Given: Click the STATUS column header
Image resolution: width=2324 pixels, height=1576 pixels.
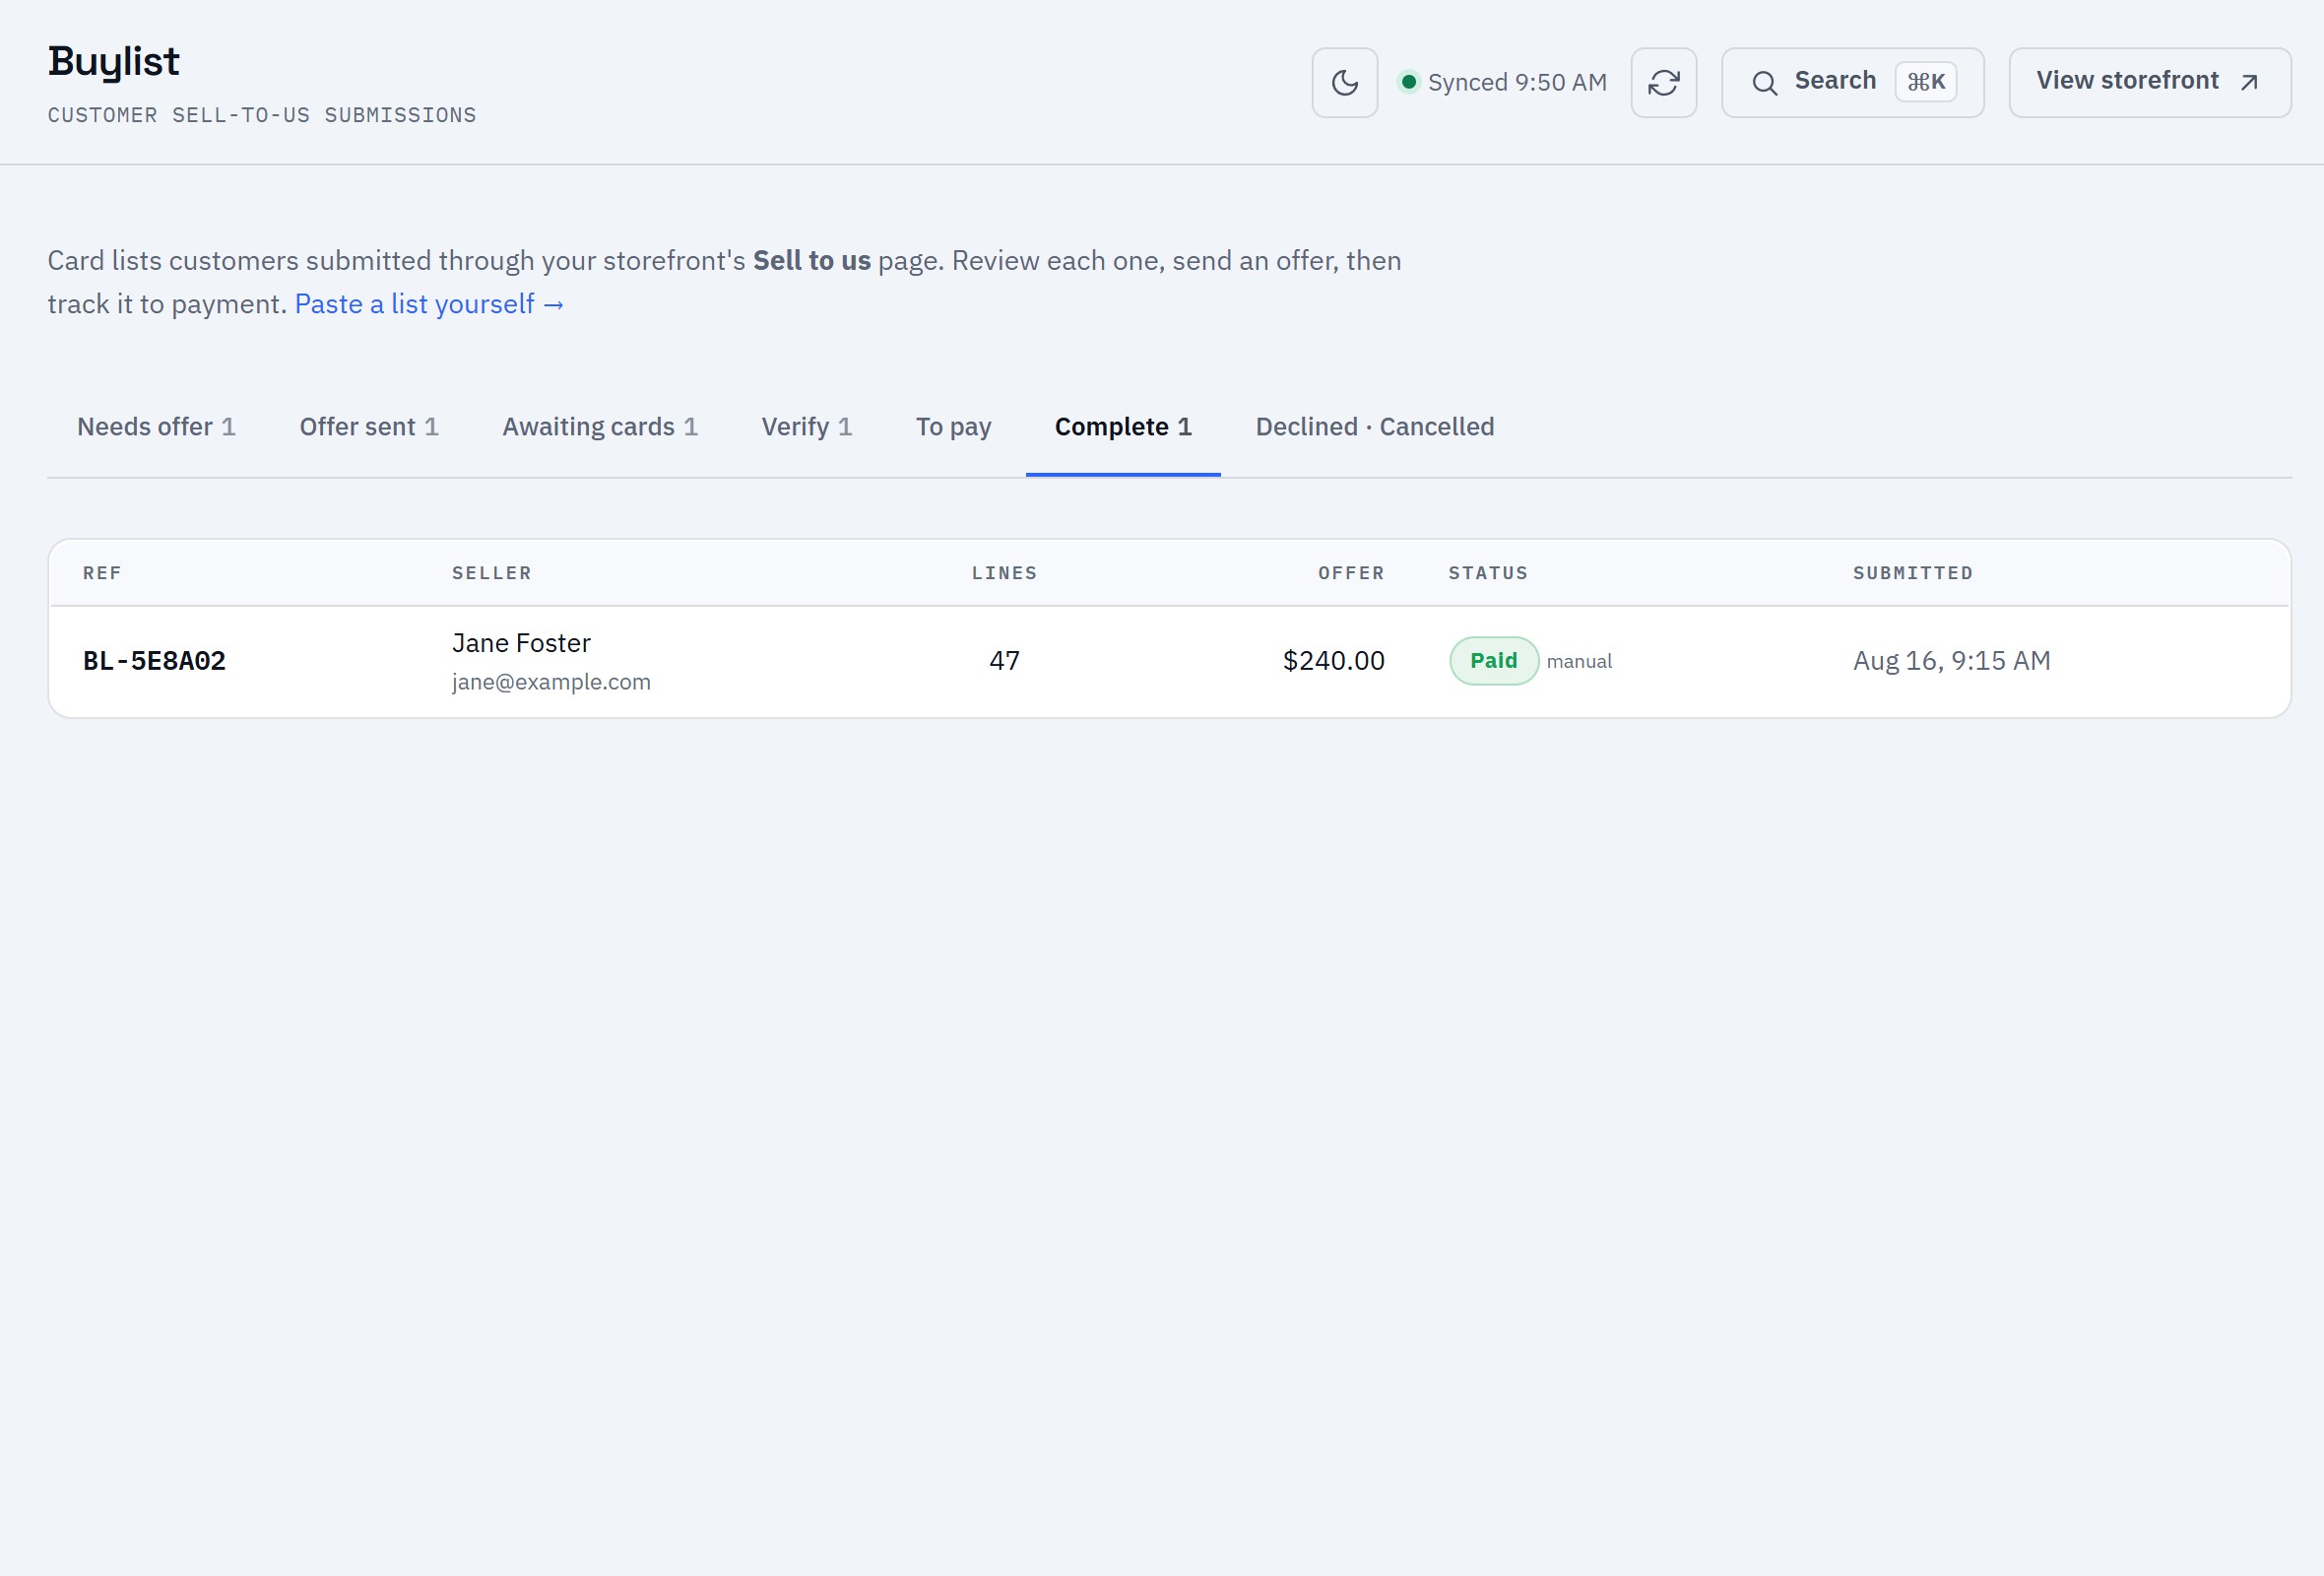Looking at the screenshot, I should click(x=1488, y=573).
